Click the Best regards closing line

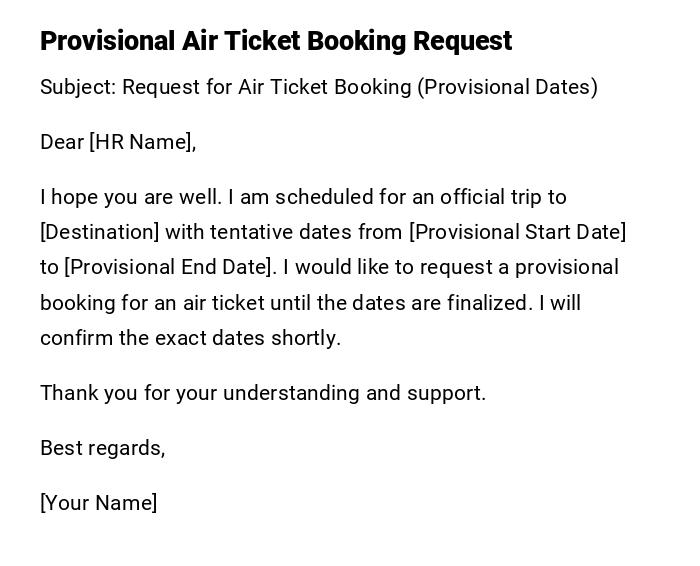[102, 447]
